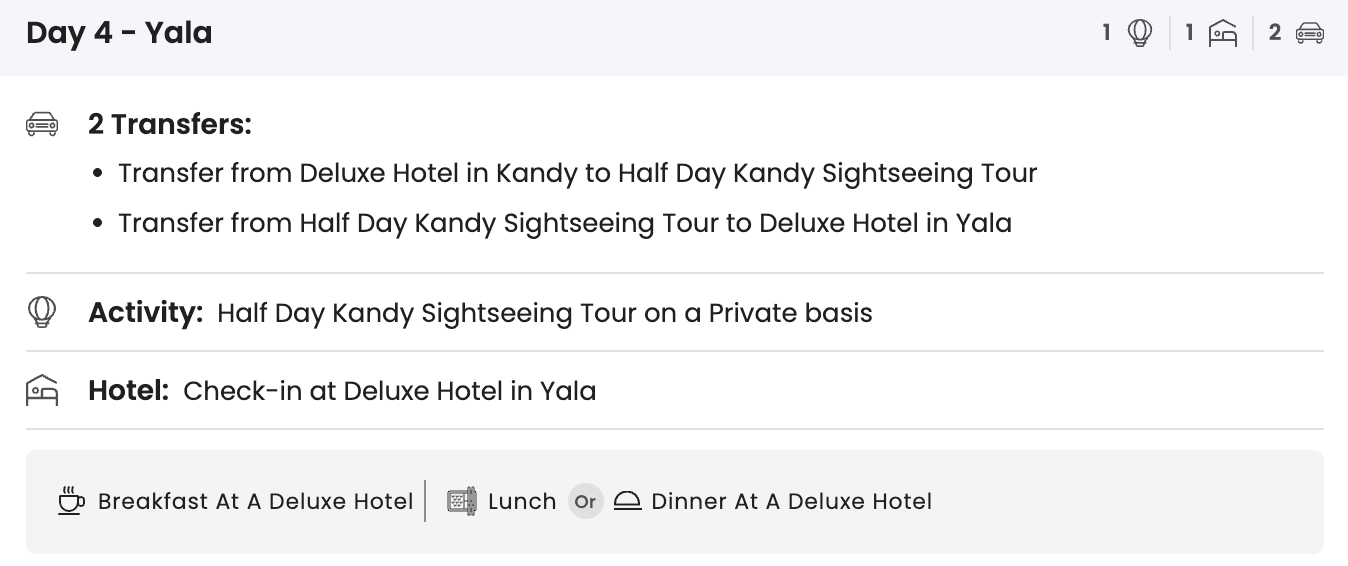Click the car icon beside 2 Transfers

click(42, 124)
